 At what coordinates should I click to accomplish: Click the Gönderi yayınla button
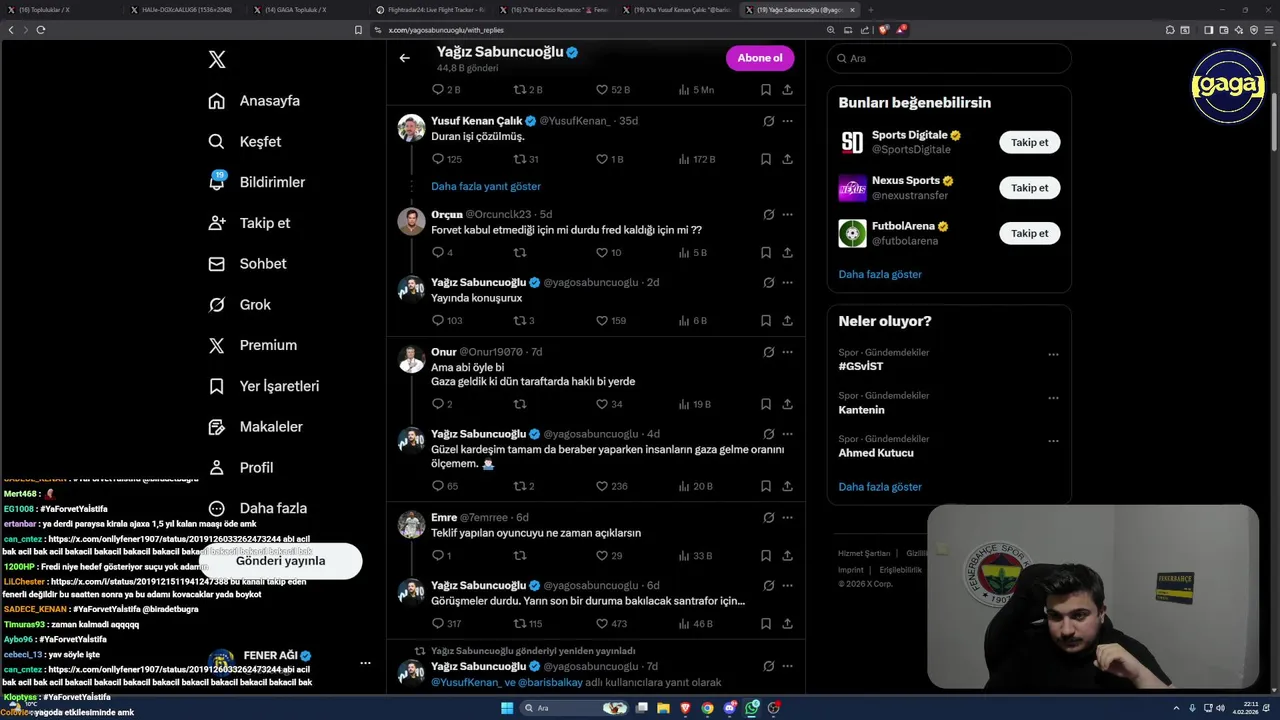click(x=280, y=561)
